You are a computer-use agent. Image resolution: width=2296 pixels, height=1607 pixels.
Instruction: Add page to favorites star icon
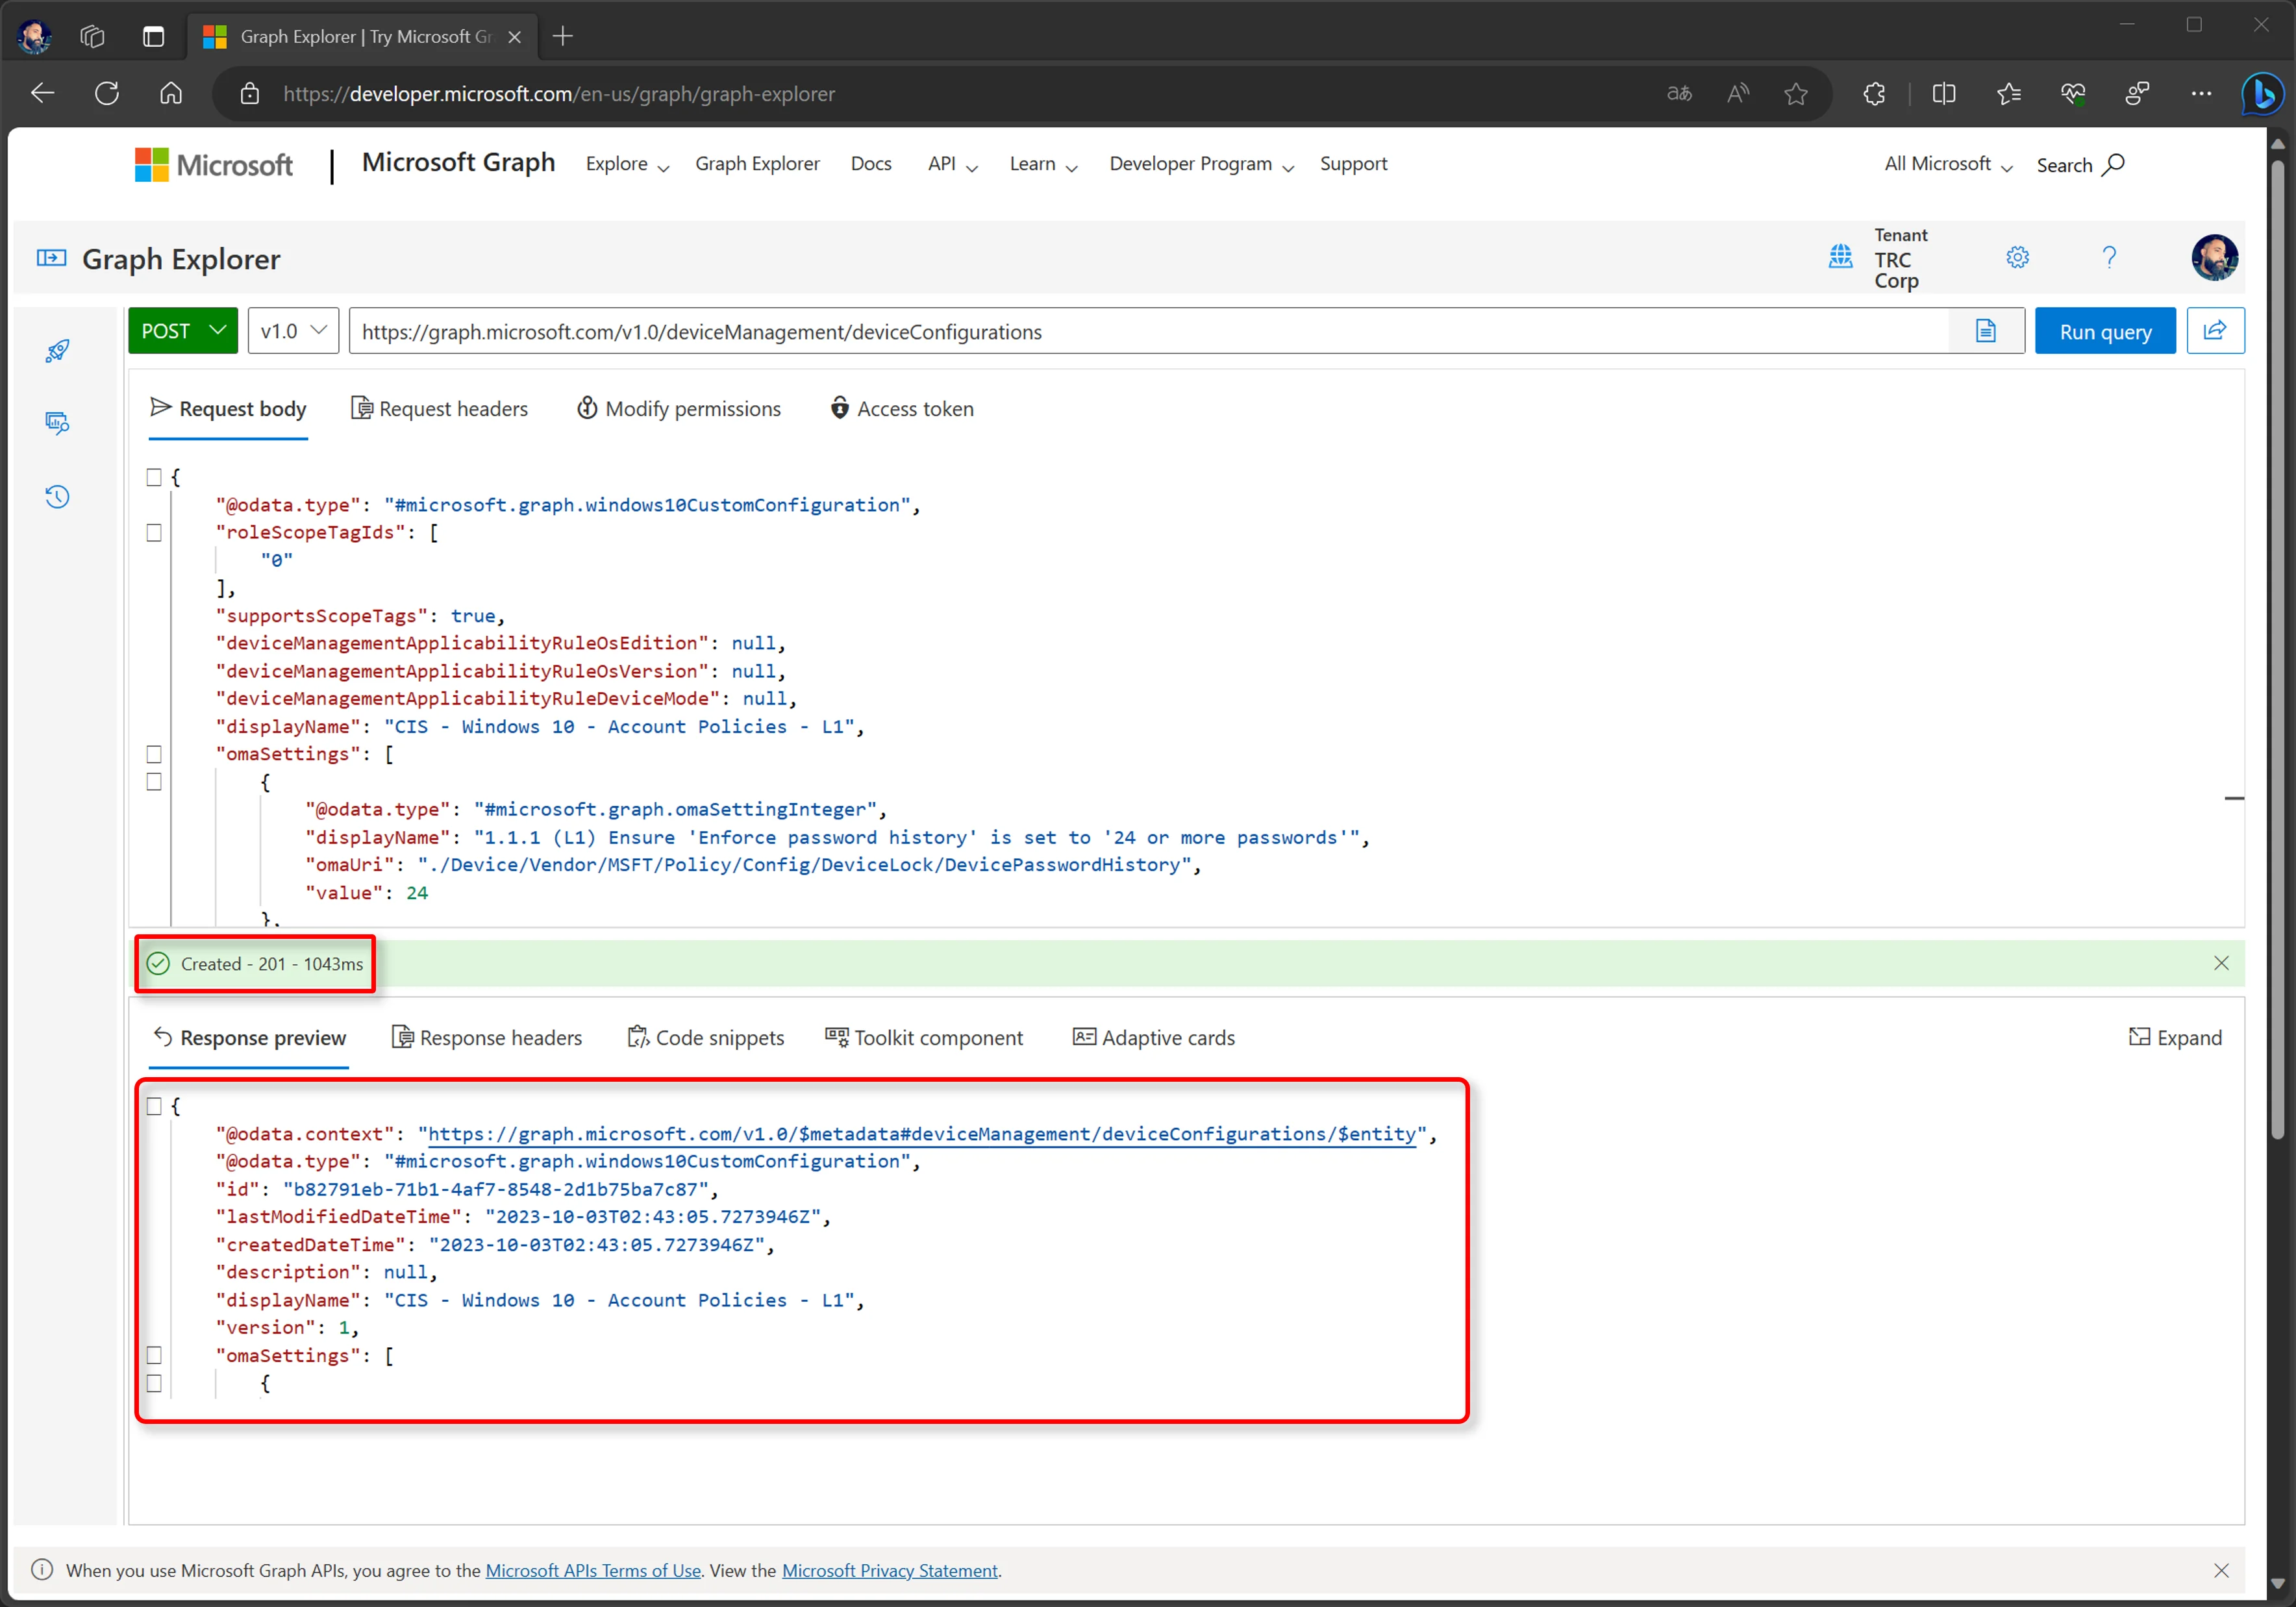tap(1796, 94)
